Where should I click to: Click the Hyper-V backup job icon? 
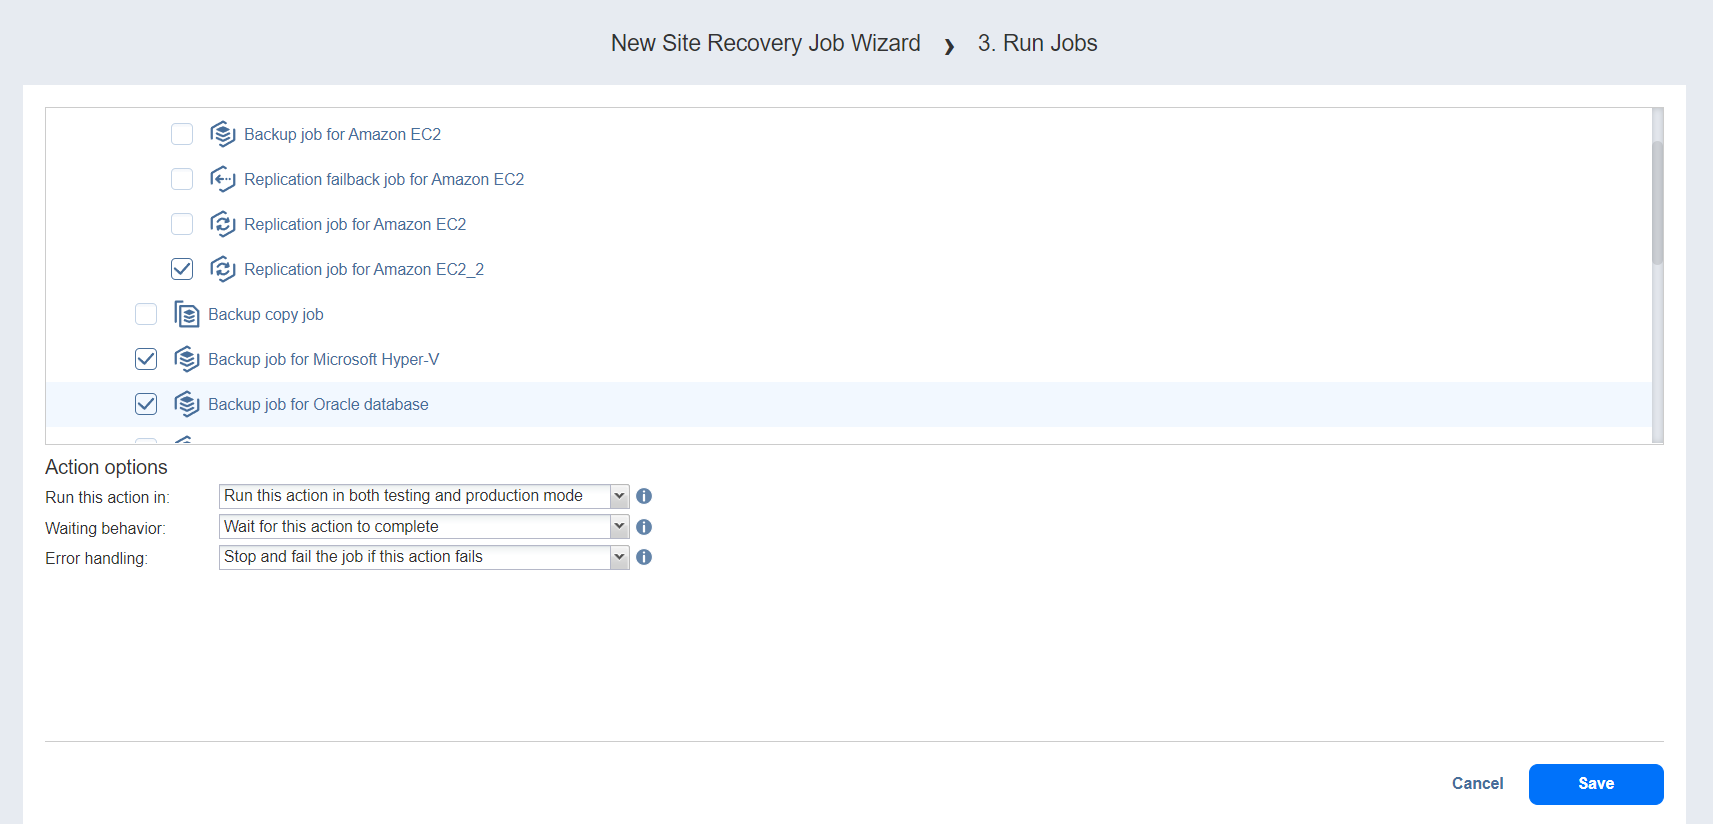click(186, 359)
